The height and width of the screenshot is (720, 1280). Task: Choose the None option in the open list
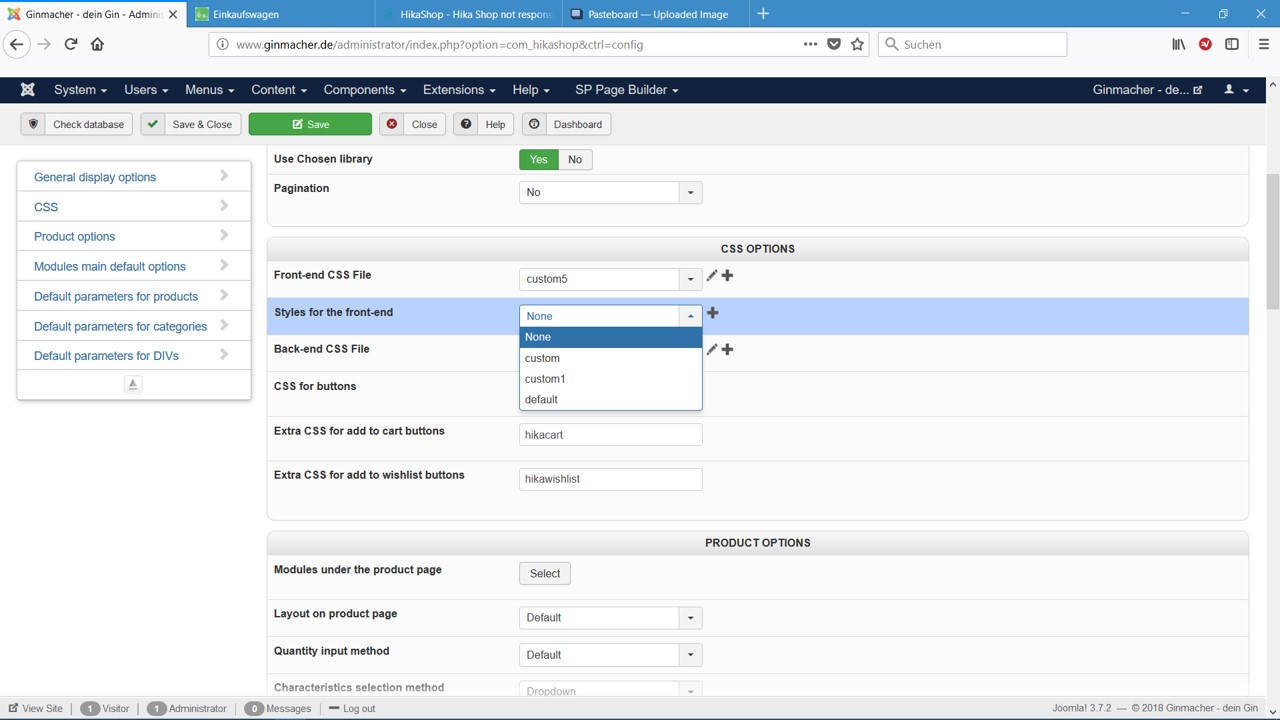click(x=610, y=337)
